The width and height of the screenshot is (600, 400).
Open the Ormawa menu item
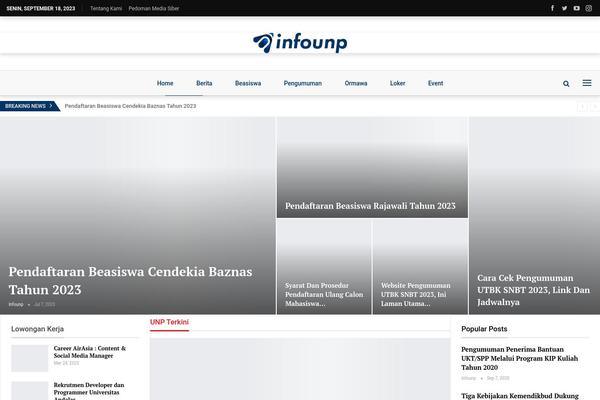click(356, 83)
